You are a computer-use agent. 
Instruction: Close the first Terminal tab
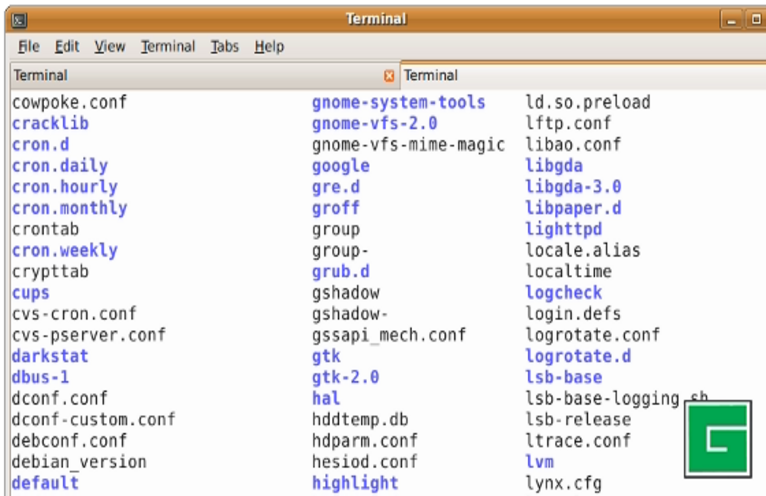pyautogui.click(x=389, y=76)
